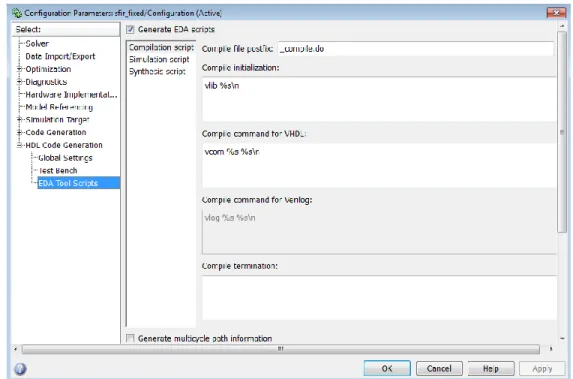Click the OK button

click(387, 368)
